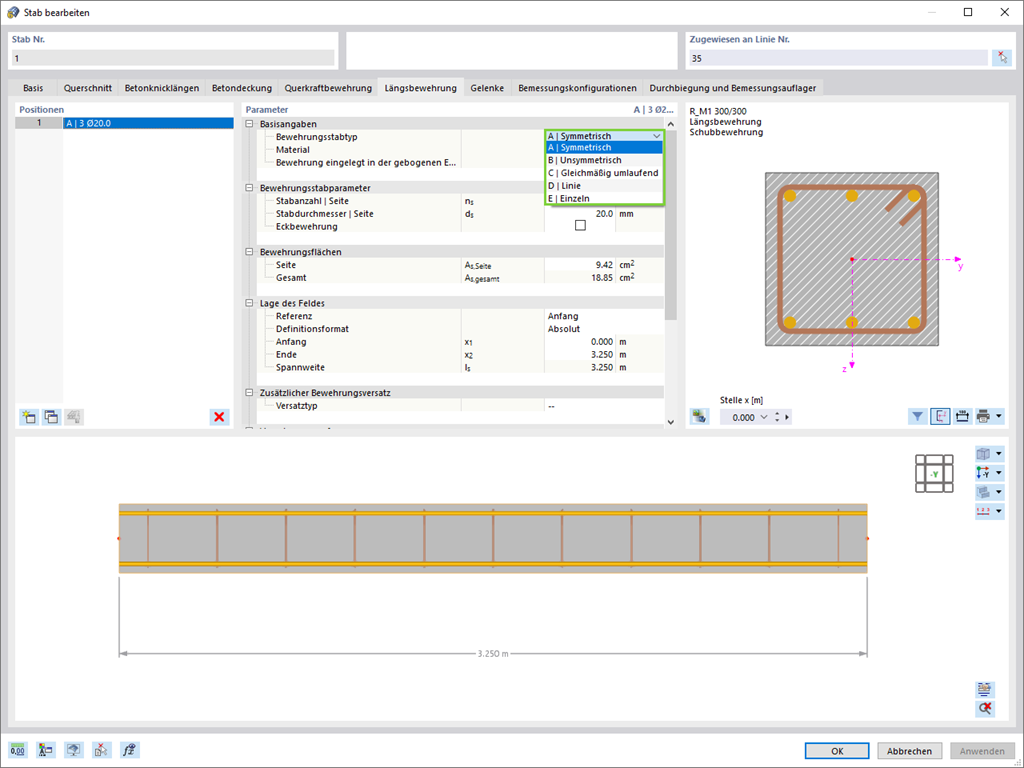Collapse the Bewehrungsflächen section

click(x=249, y=251)
